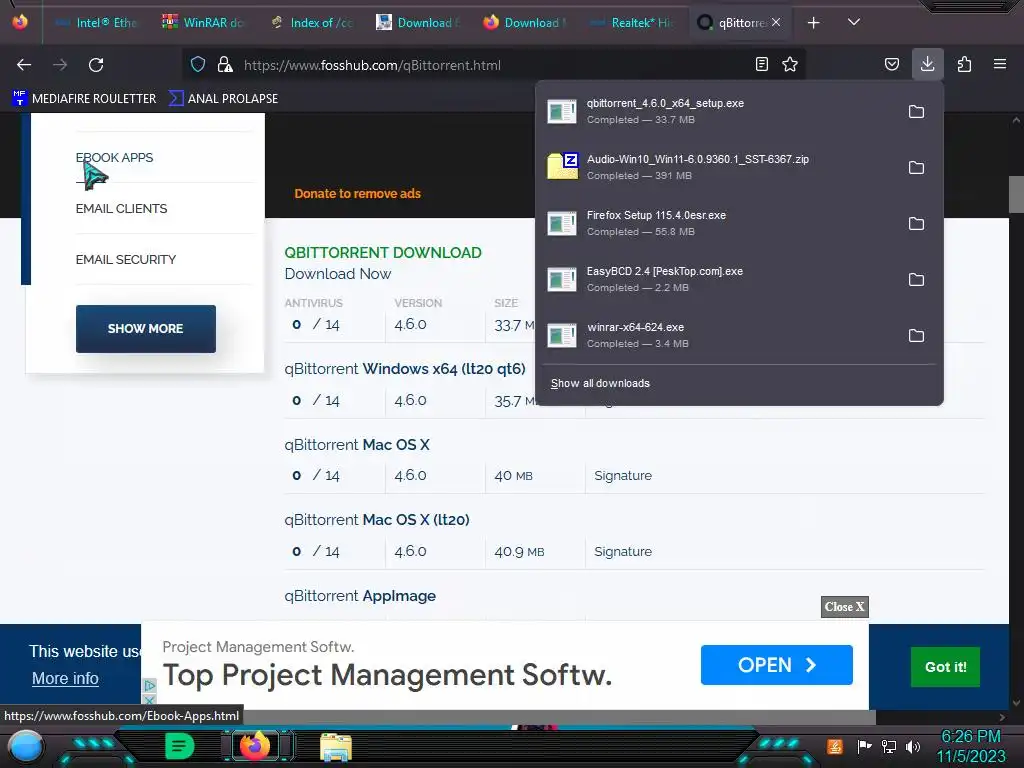Show qbittorrent_4.6.0_x64_setup.exe in folder
1024x768 pixels.
[916, 112]
